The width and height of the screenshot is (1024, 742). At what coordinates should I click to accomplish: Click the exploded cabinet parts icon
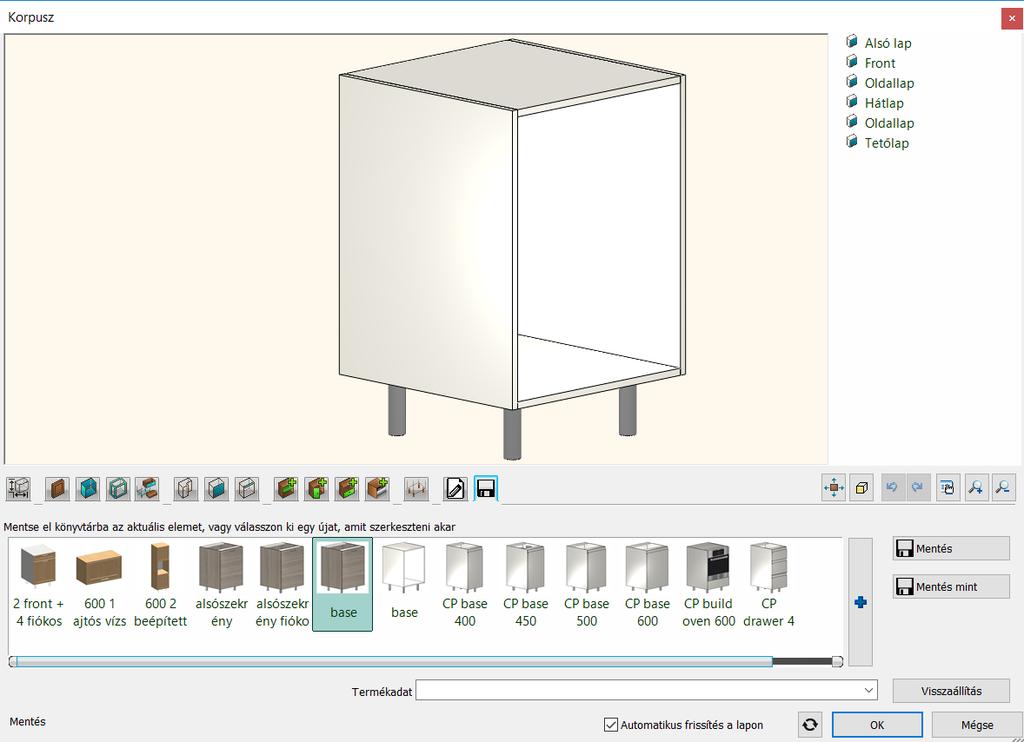click(x=147, y=488)
